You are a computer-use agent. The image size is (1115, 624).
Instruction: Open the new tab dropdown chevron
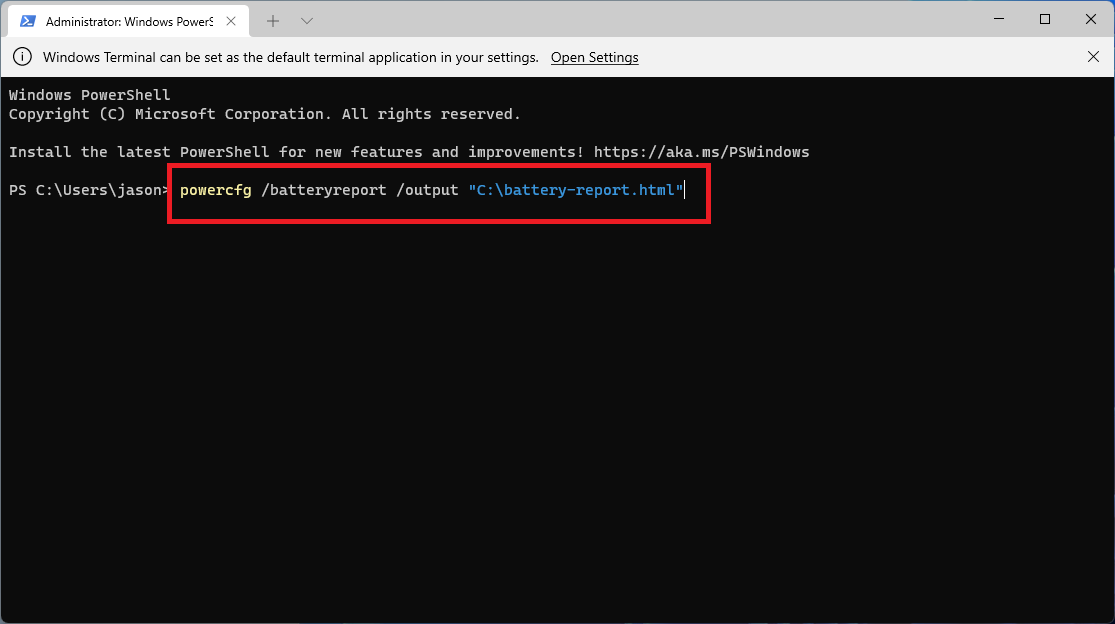click(x=306, y=19)
